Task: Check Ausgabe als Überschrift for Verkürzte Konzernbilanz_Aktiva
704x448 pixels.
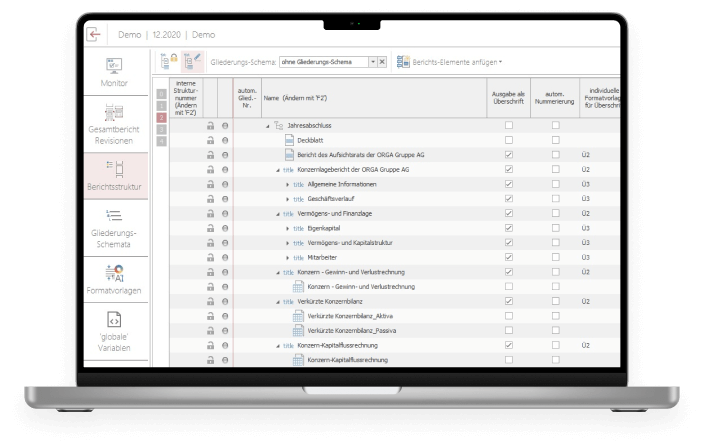Action: [x=509, y=316]
